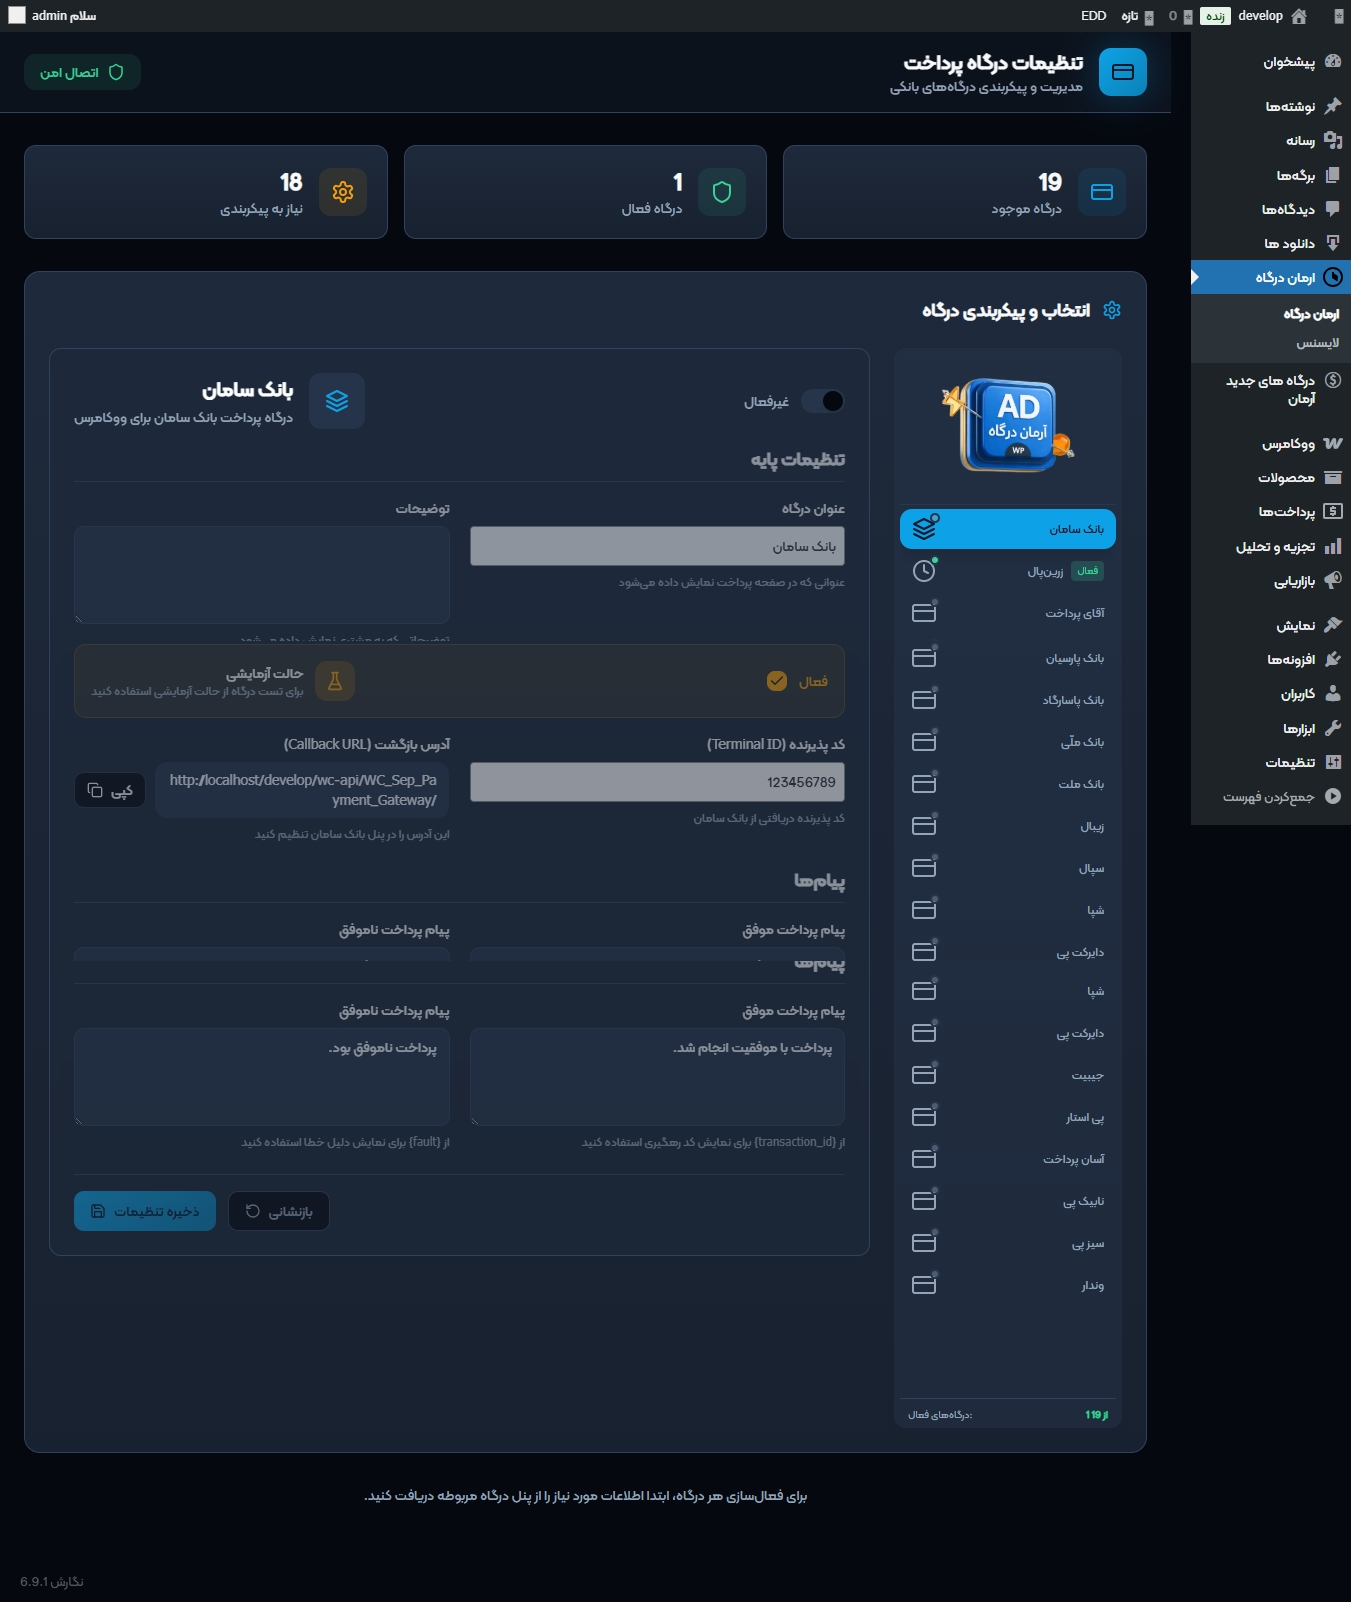The width and height of the screenshot is (1351, 1602).
Task: Uncheck the فعال test mode checkbox
Action: coord(777,681)
